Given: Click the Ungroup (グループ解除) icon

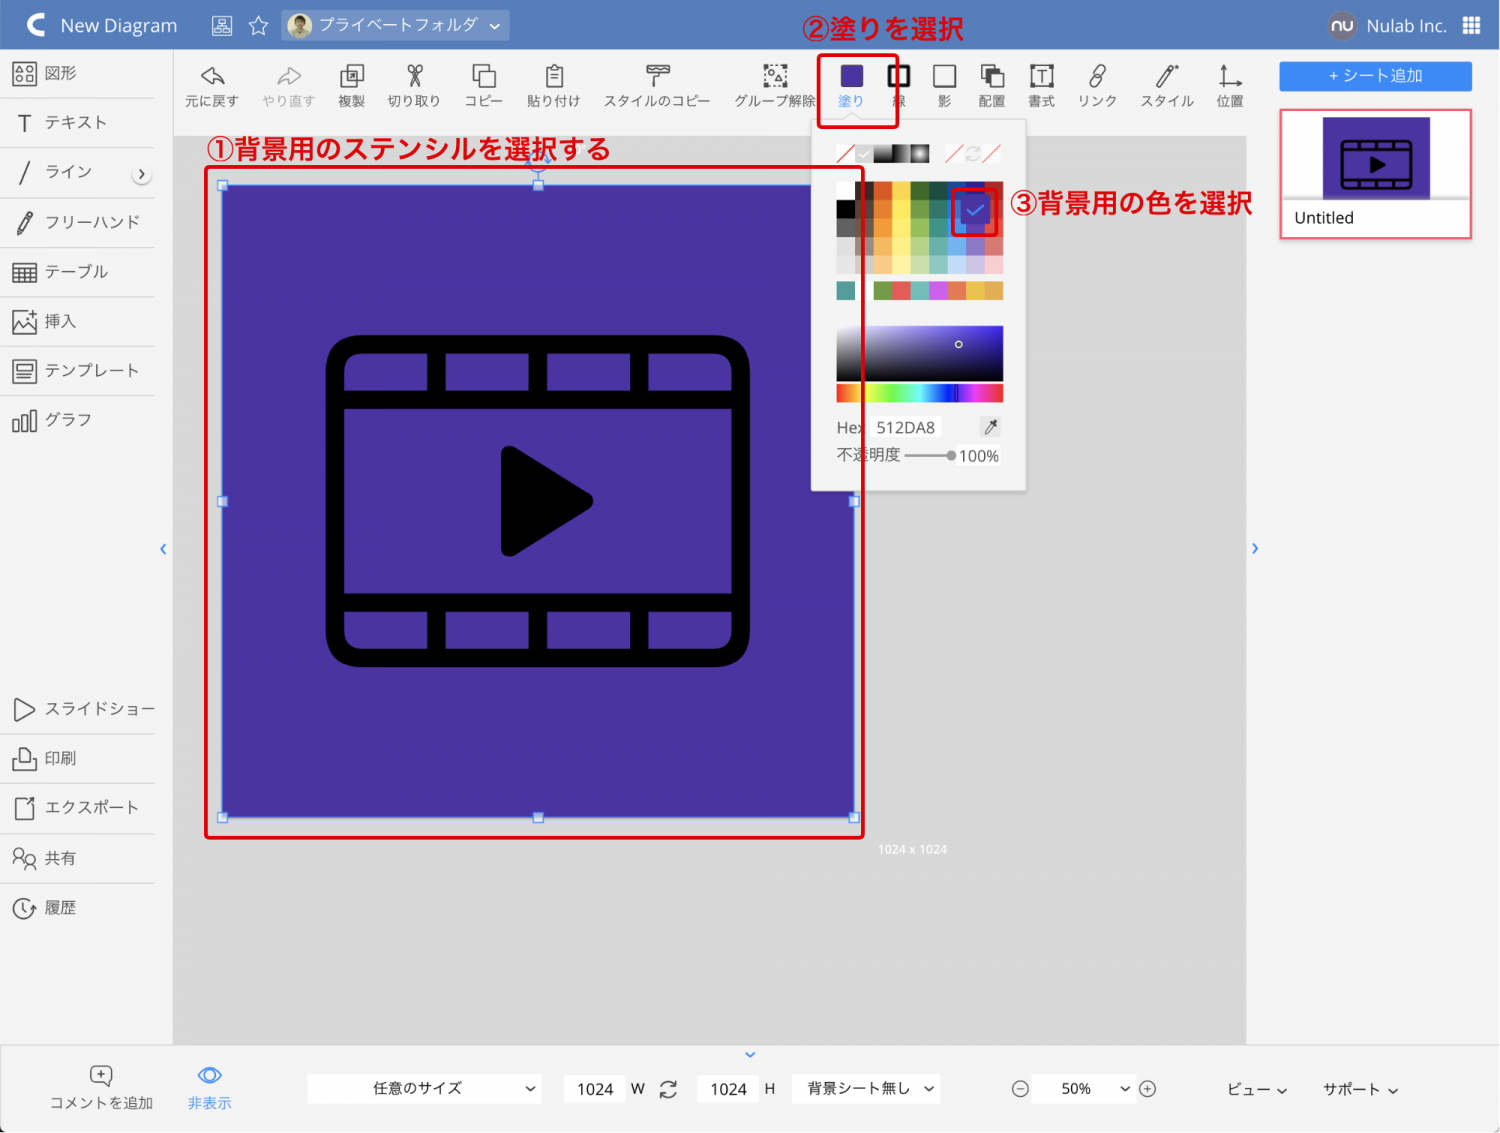Looking at the screenshot, I should pyautogui.click(x=775, y=77).
